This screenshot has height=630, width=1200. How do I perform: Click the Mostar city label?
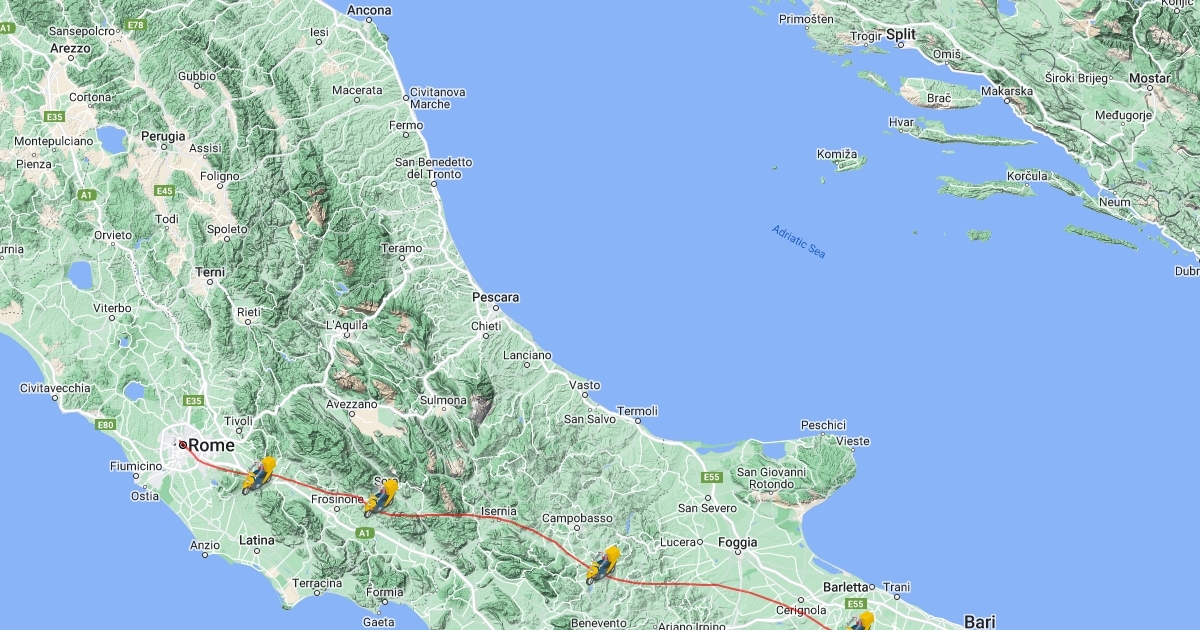click(x=1149, y=78)
